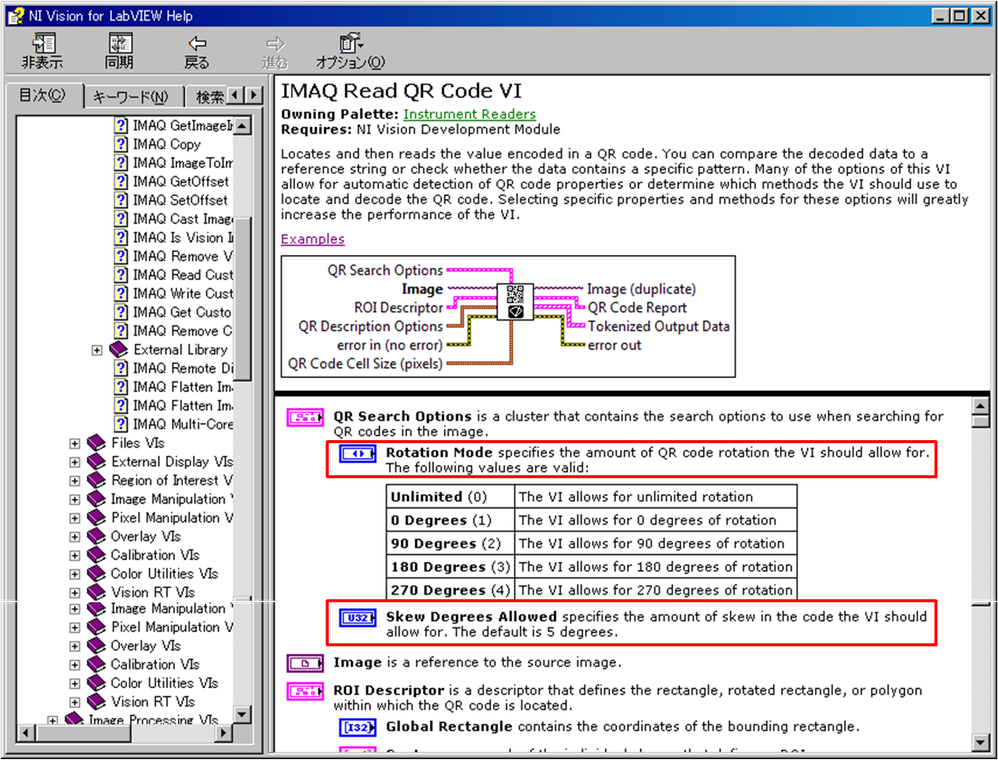Image resolution: width=998 pixels, height=760 pixels.
Task: Click the tab strip left scroll arrow
Action: click(235, 95)
